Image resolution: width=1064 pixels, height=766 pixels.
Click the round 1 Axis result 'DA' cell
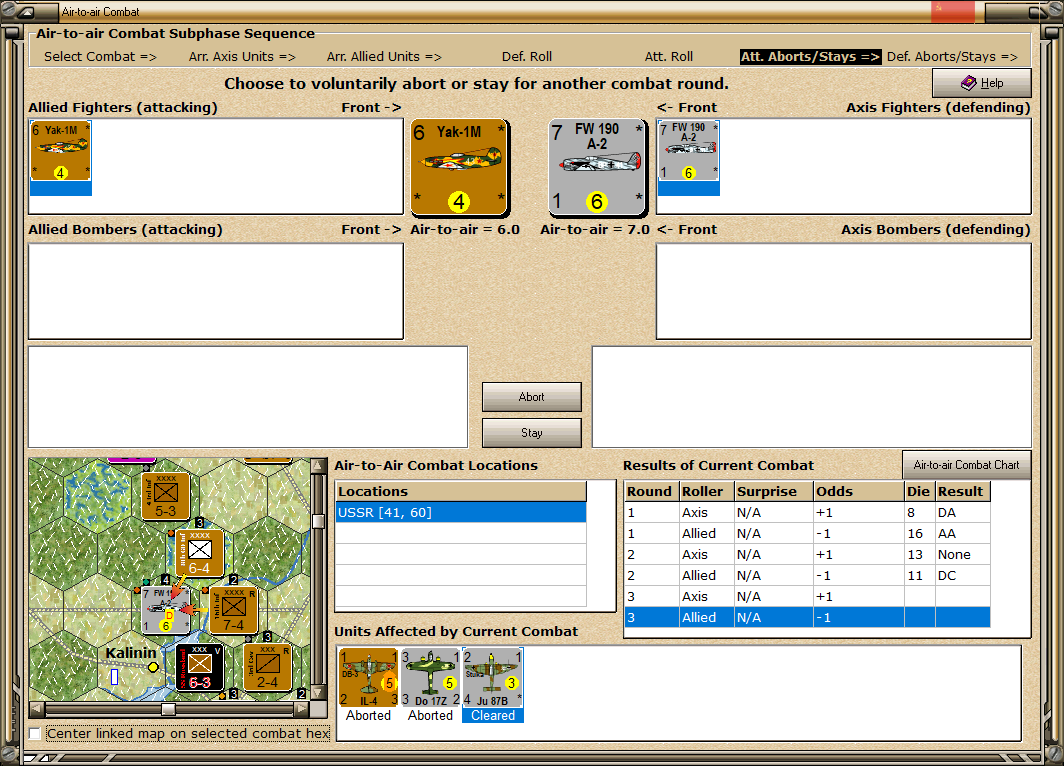pyautogui.click(x=962, y=512)
